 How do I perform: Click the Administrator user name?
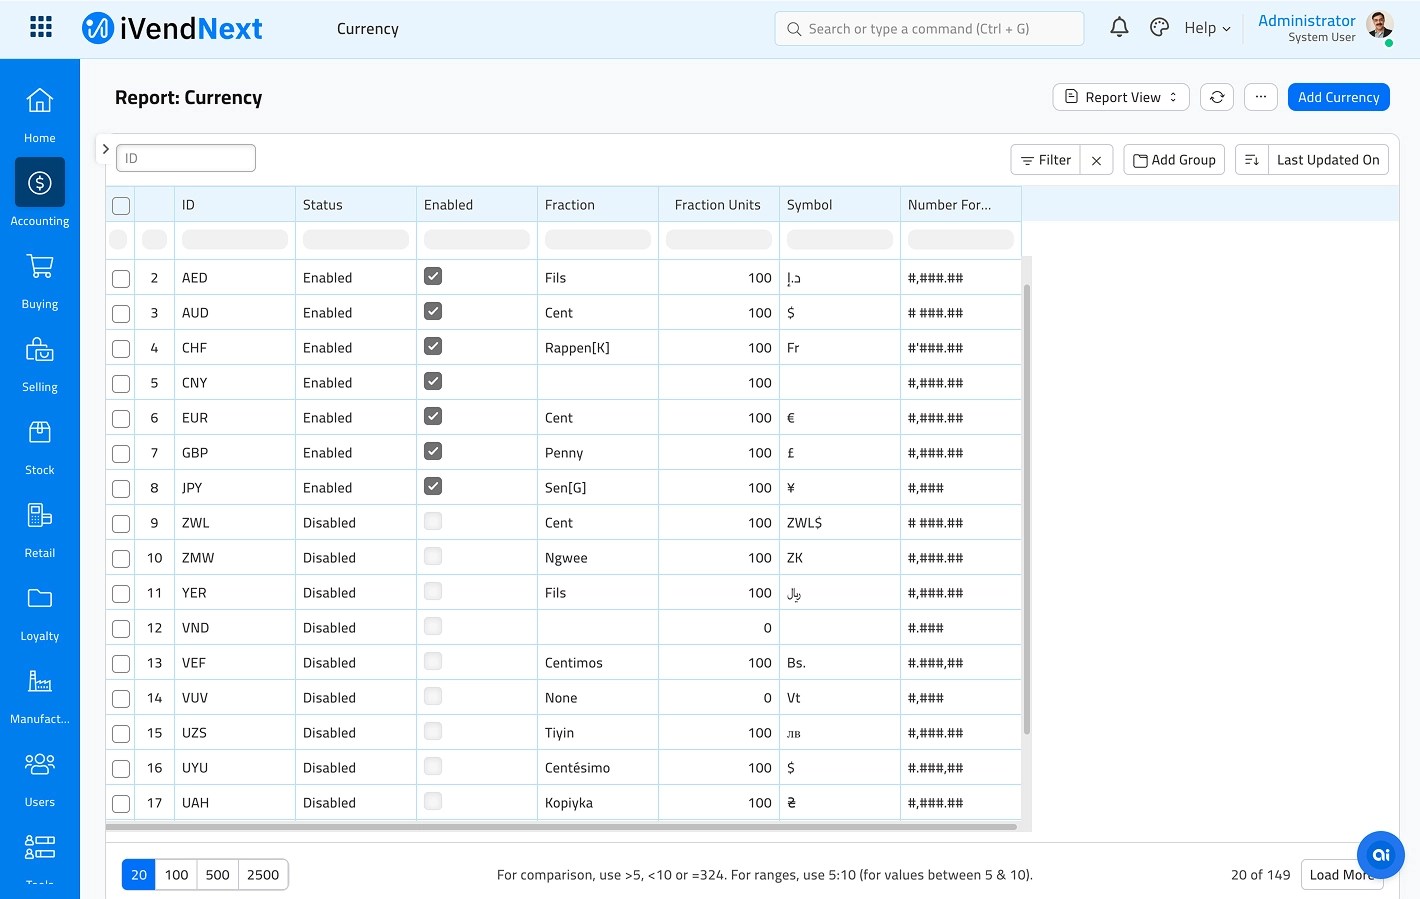[x=1306, y=20]
